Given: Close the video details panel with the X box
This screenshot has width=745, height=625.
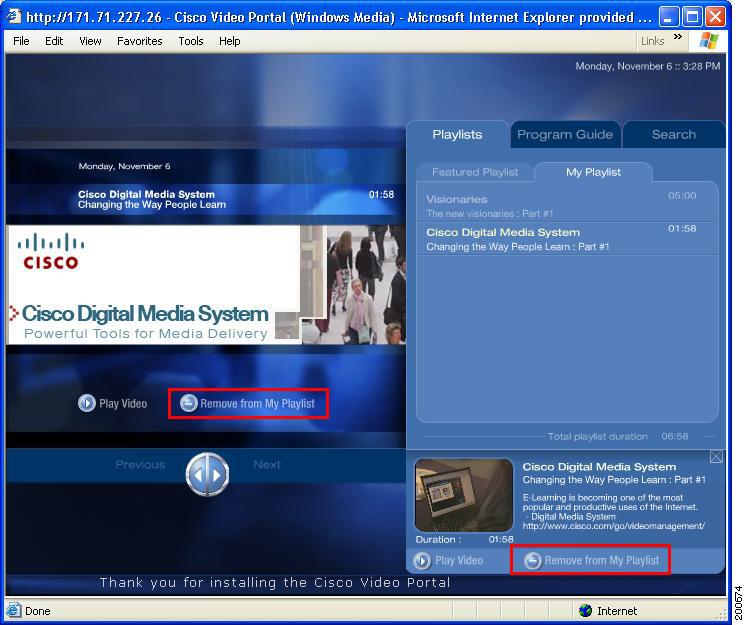Looking at the screenshot, I should pos(716,457).
